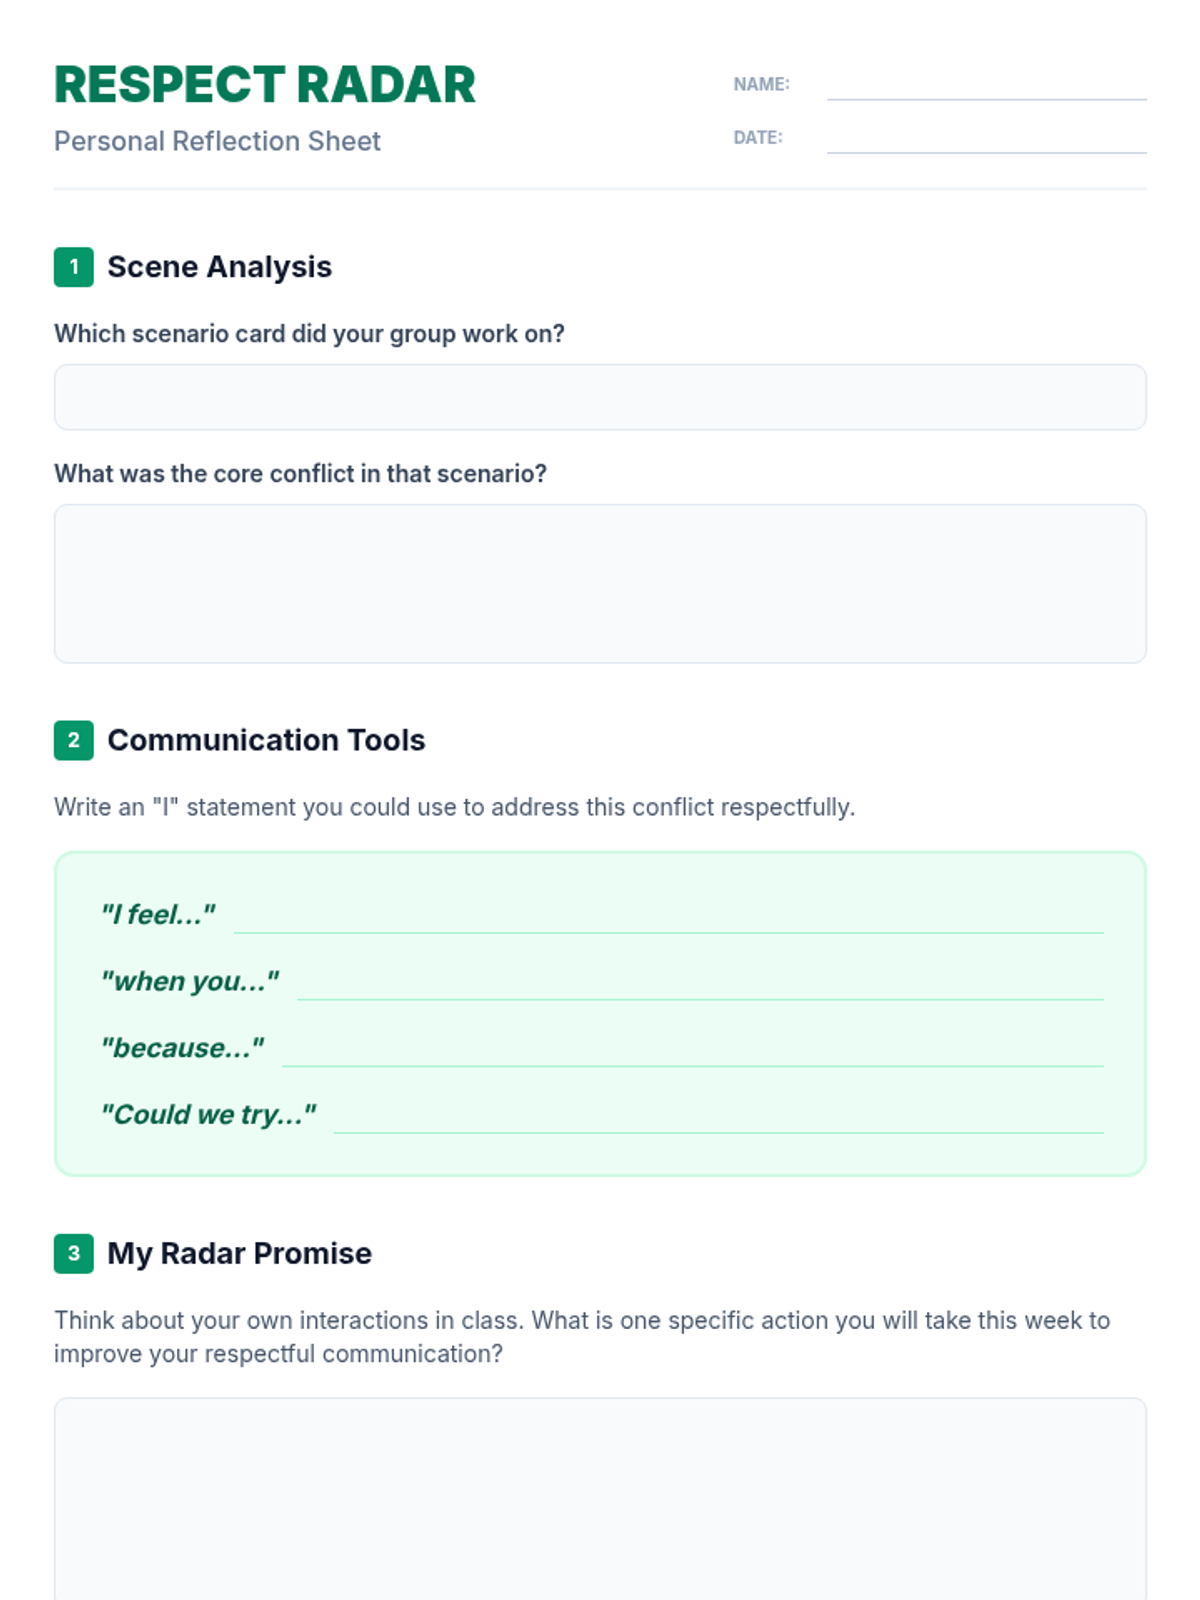
Task: Focus the scenario card answer box
Action: point(600,397)
